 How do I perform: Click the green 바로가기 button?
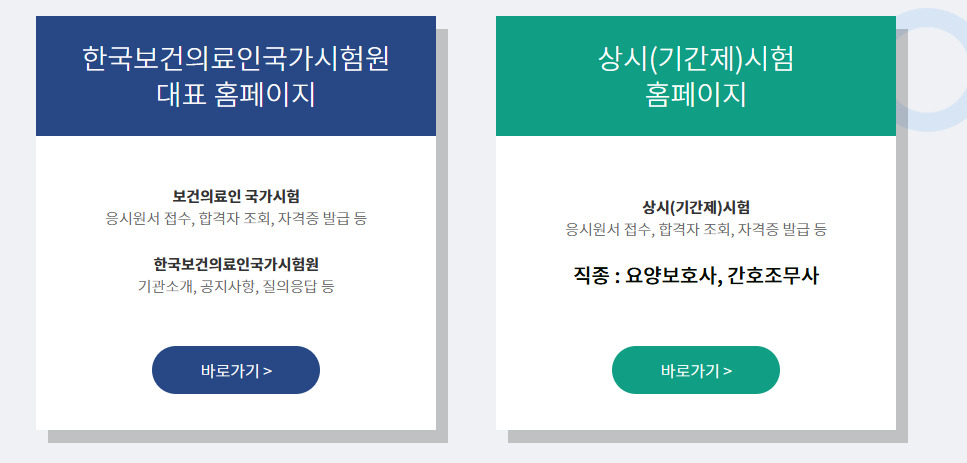(x=696, y=370)
